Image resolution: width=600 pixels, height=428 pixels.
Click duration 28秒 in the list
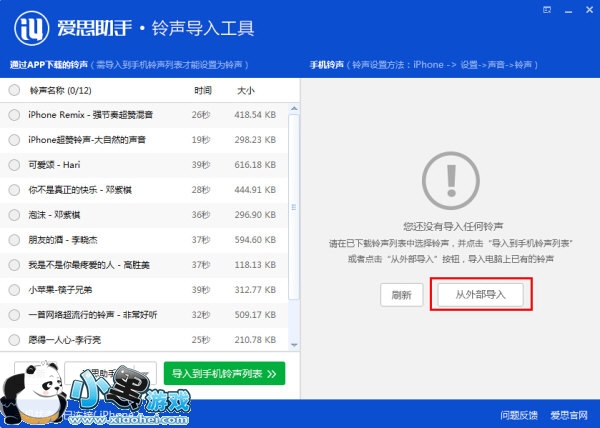coord(201,190)
